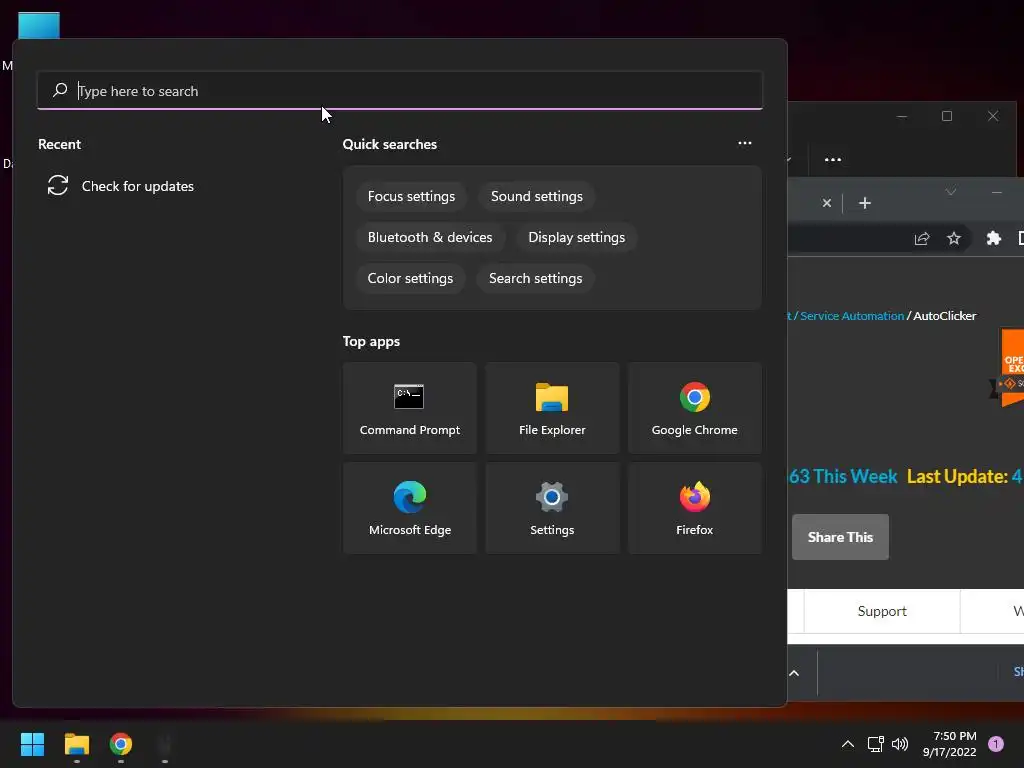The image size is (1024, 768).
Task: Open volume tray icon
Action: click(x=900, y=744)
